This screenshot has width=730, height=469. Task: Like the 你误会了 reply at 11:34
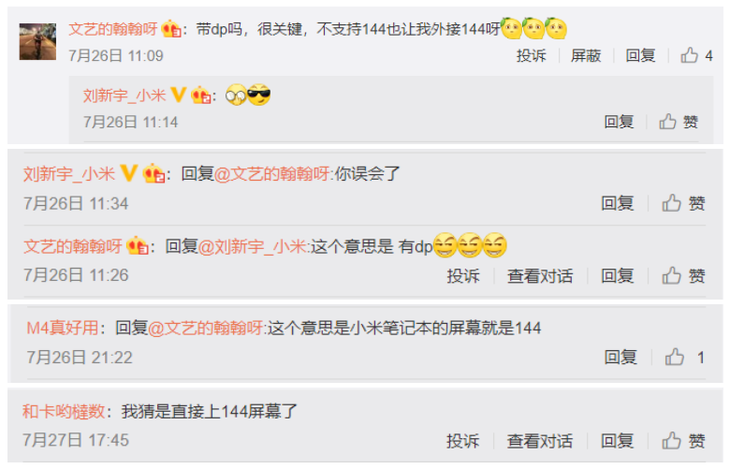(x=683, y=204)
